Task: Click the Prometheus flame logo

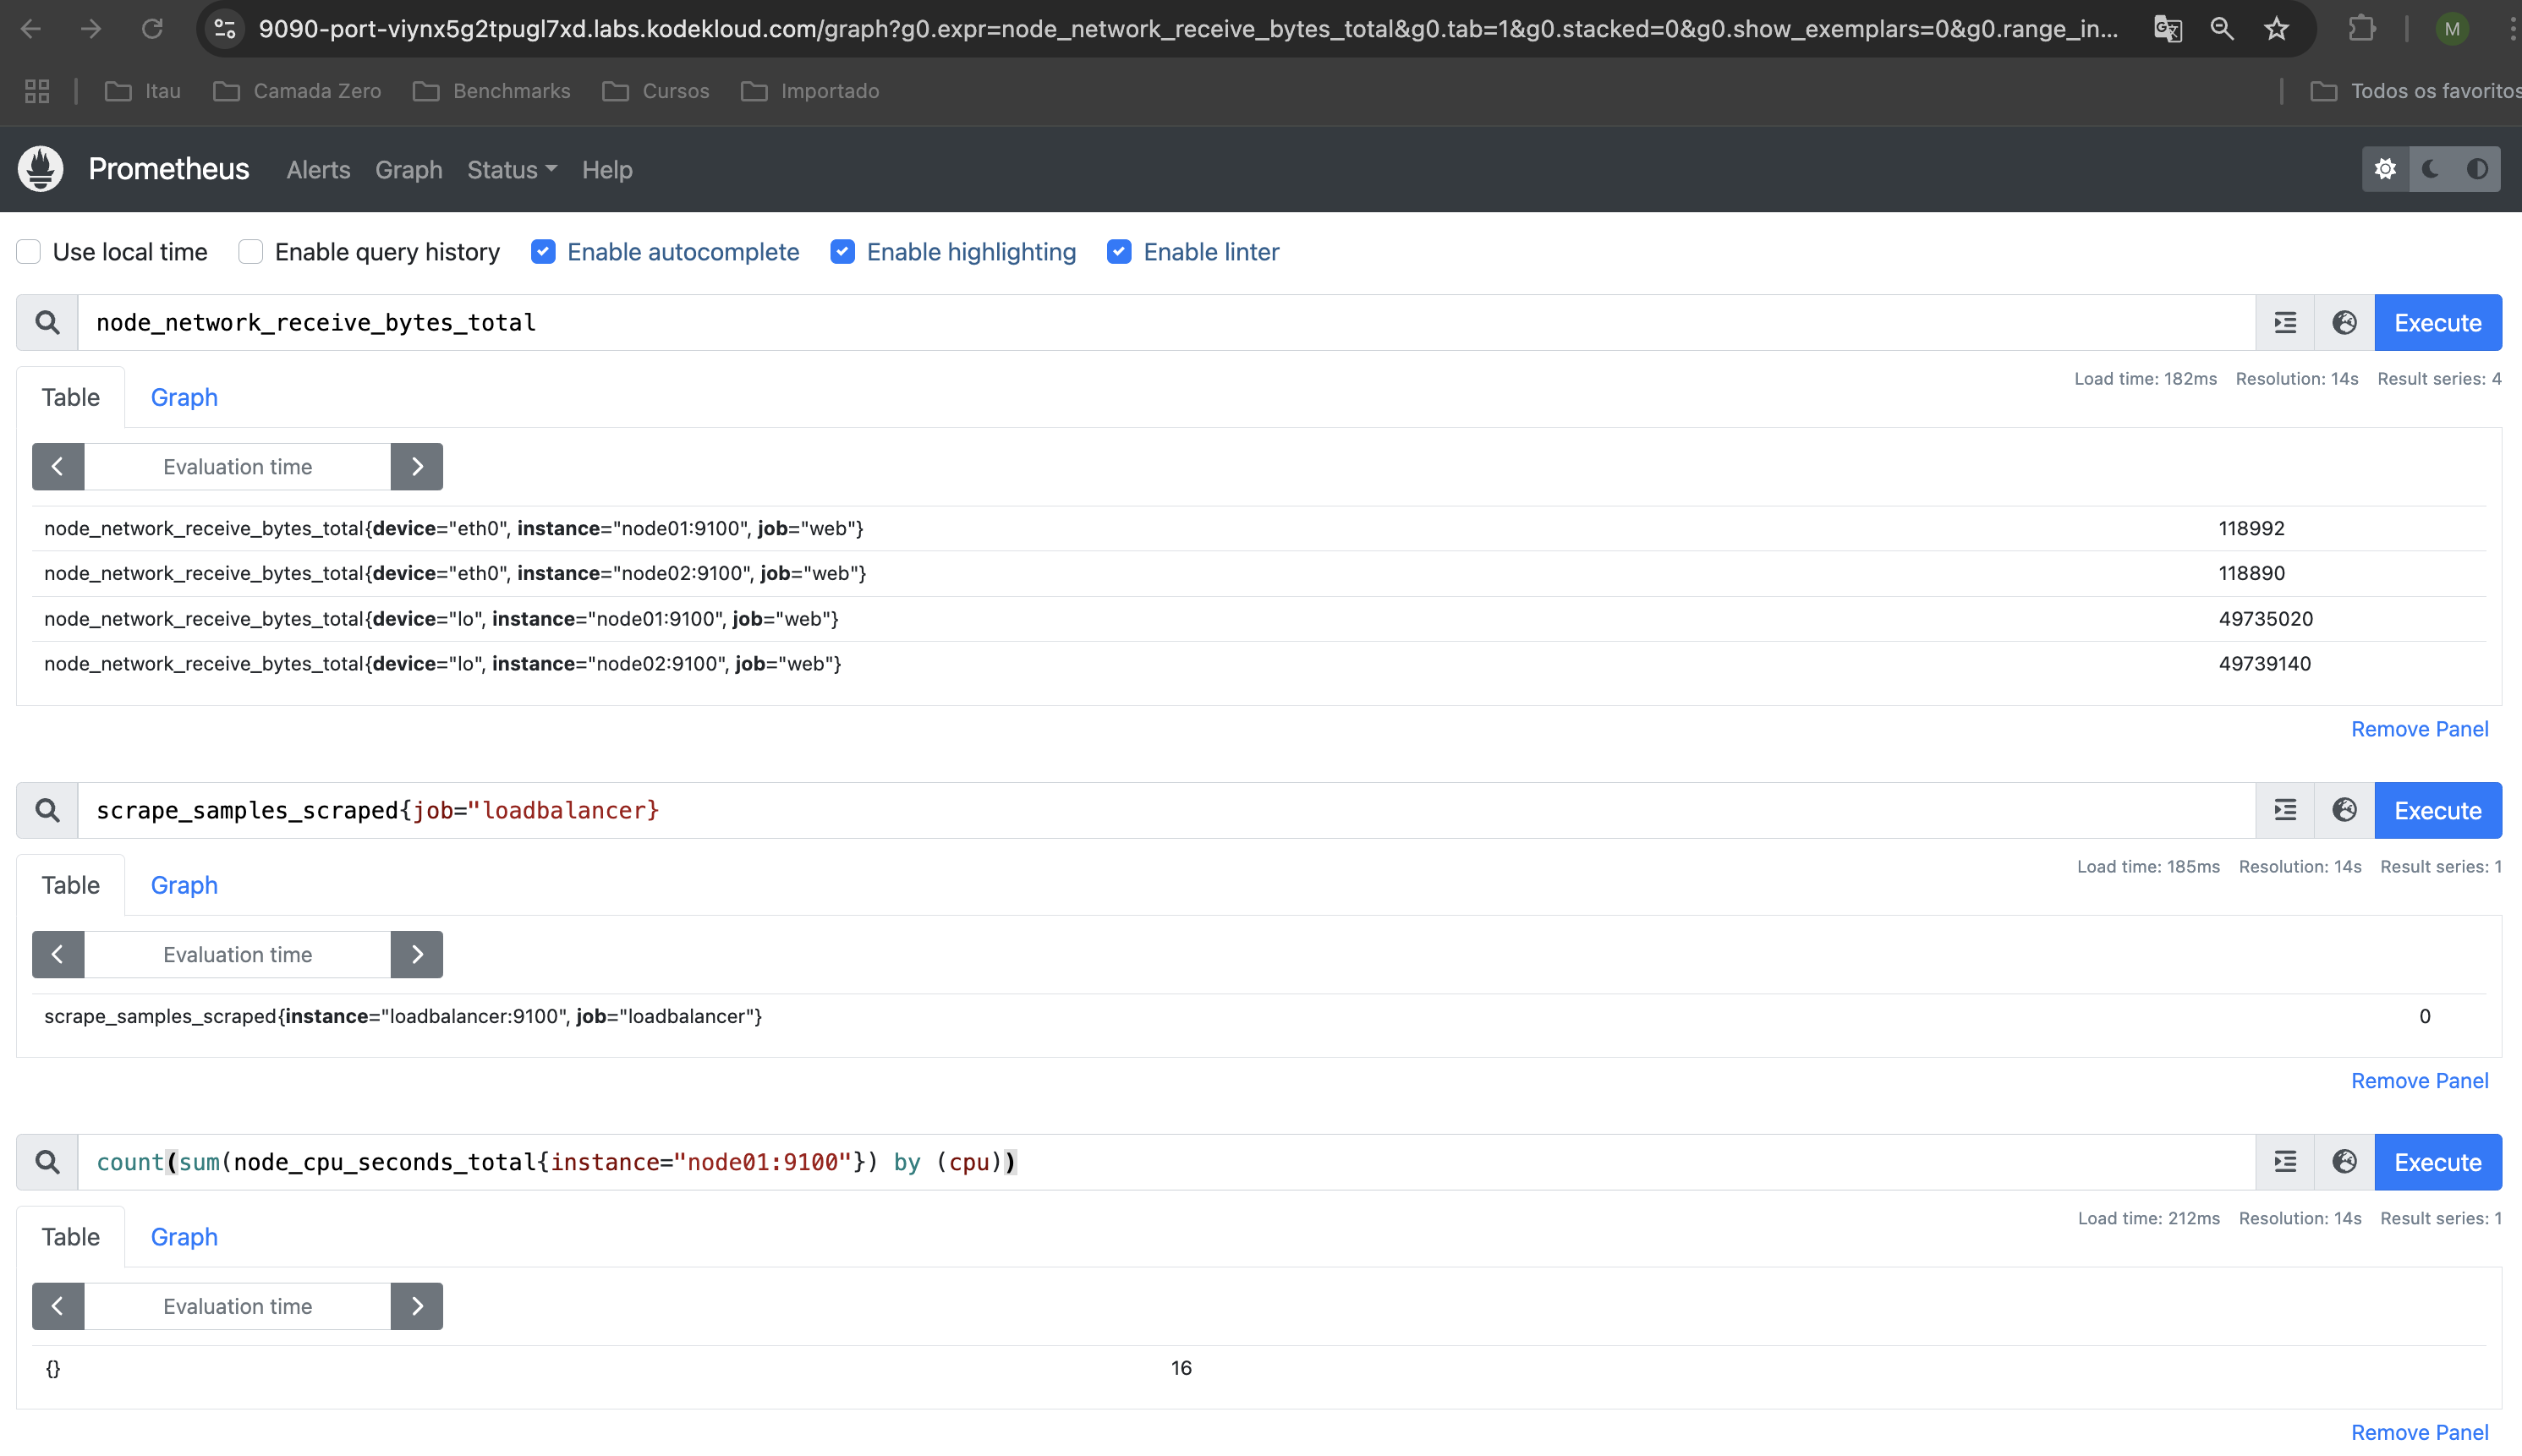Action: (x=41, y=169)
